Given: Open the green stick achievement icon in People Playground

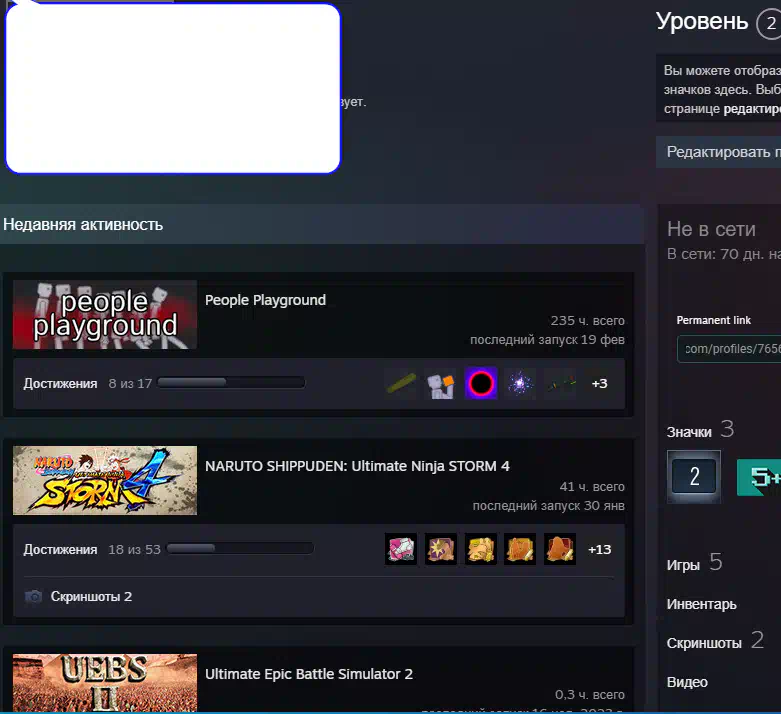Looking at the screenshot, I should tap(401, 383).
